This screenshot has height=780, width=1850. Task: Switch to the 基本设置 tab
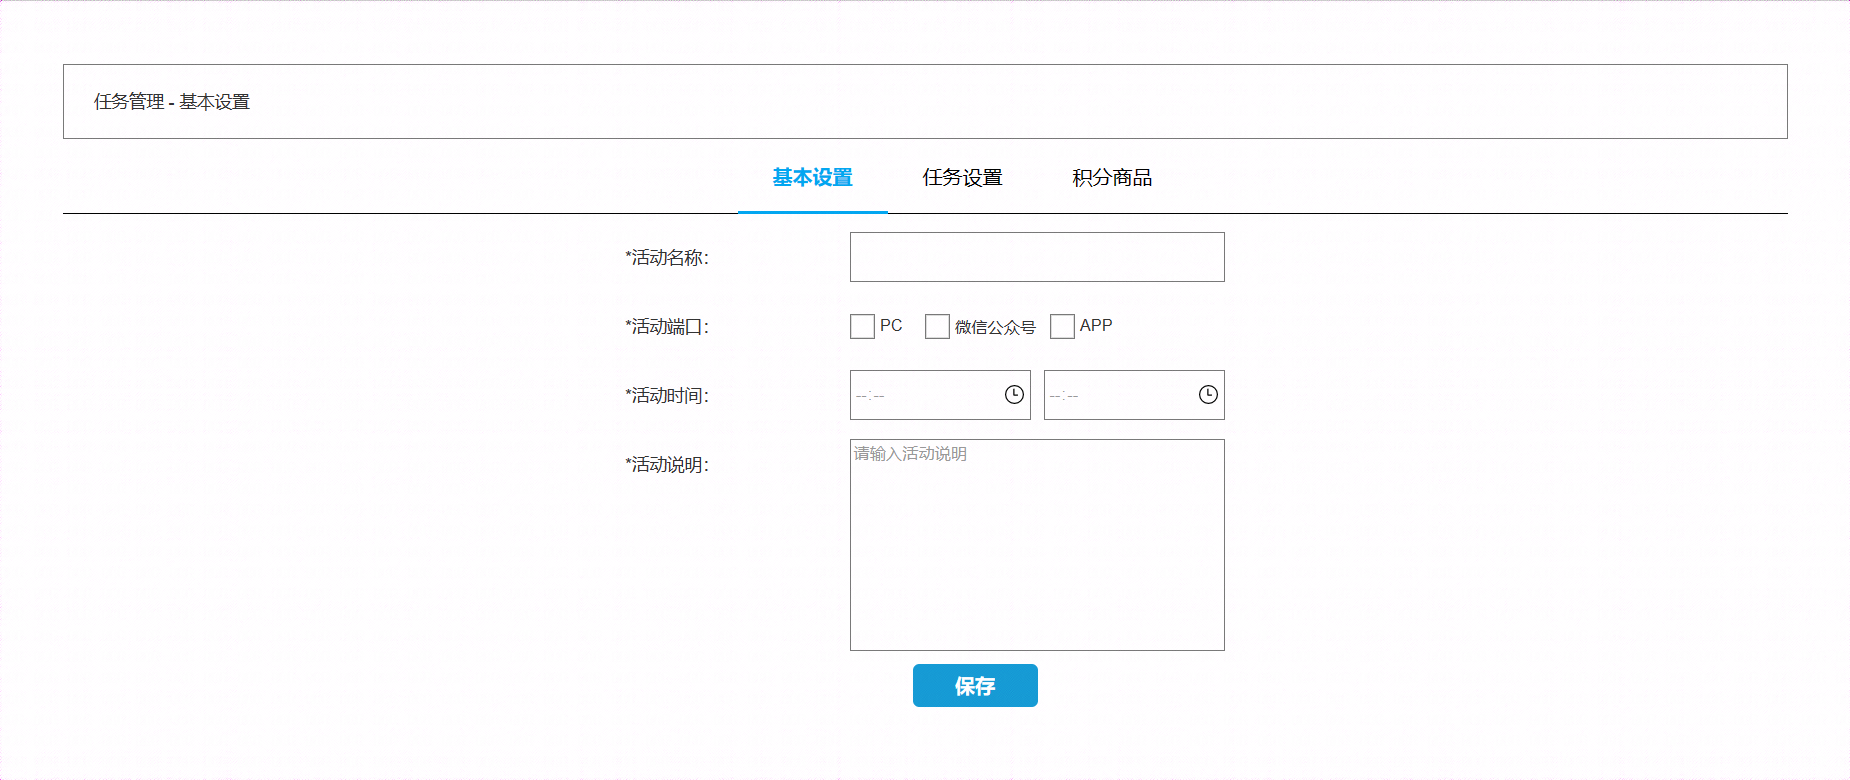[812, 178]
